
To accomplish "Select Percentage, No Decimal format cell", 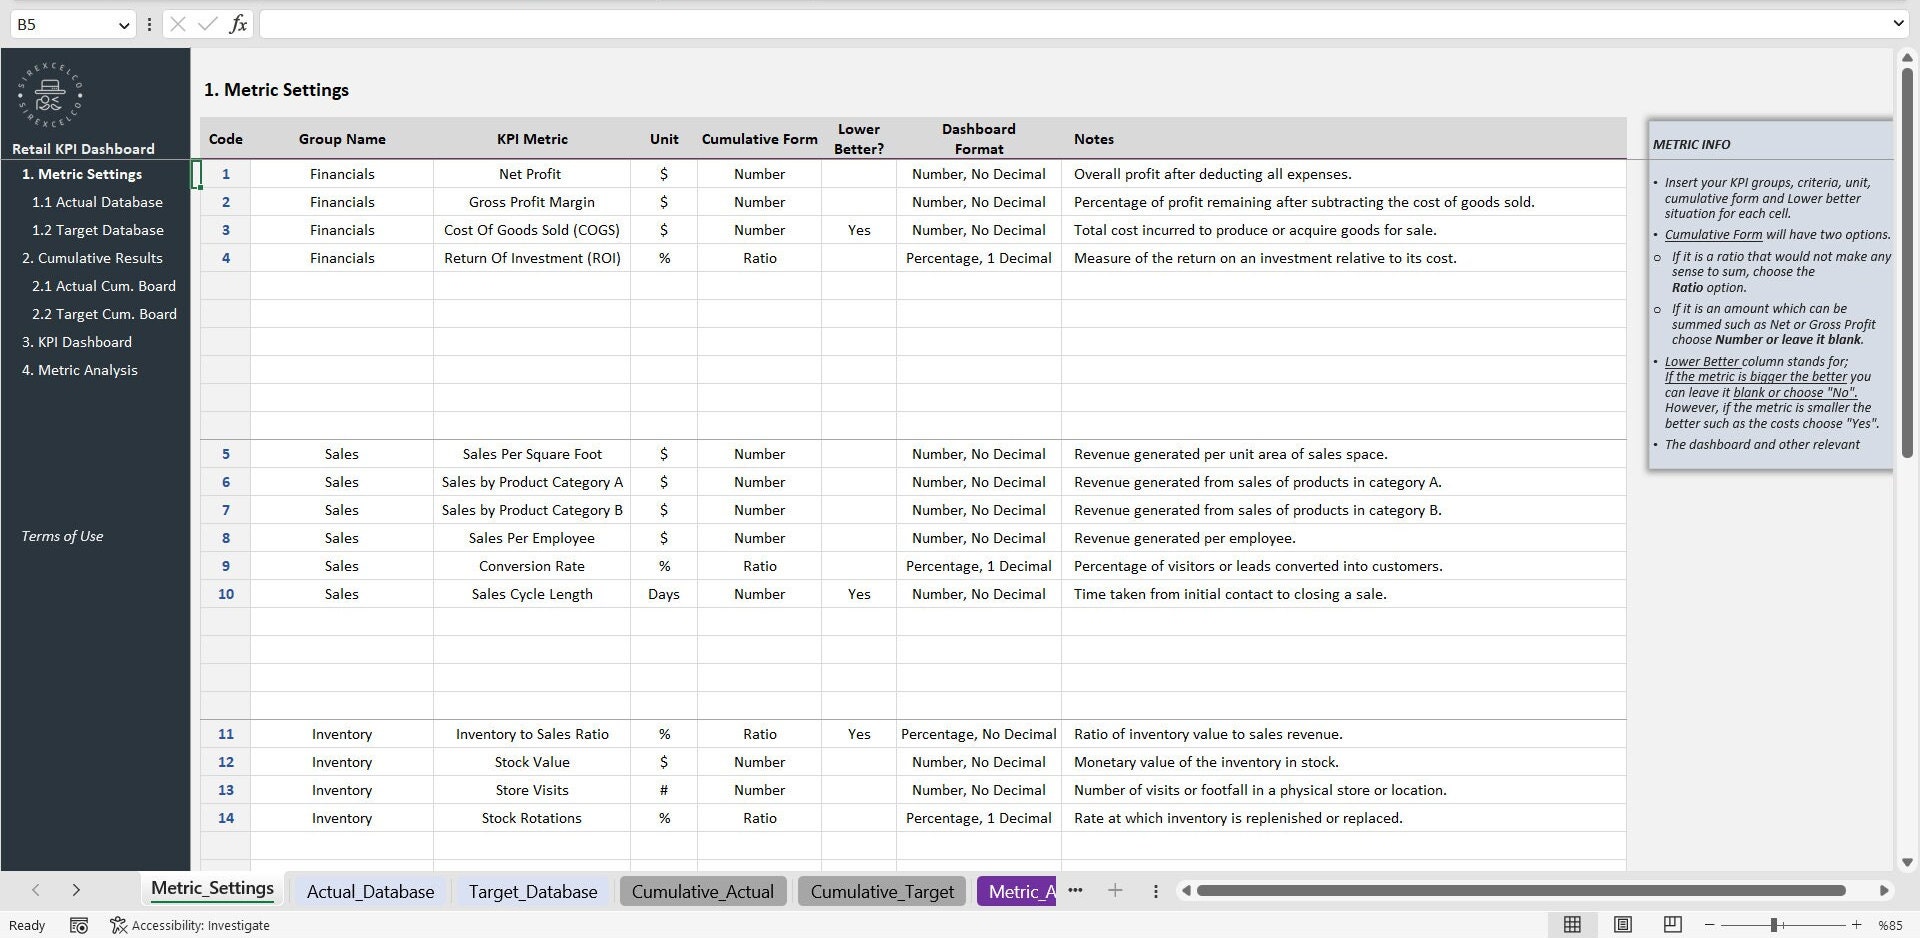I will pos(978,734).
